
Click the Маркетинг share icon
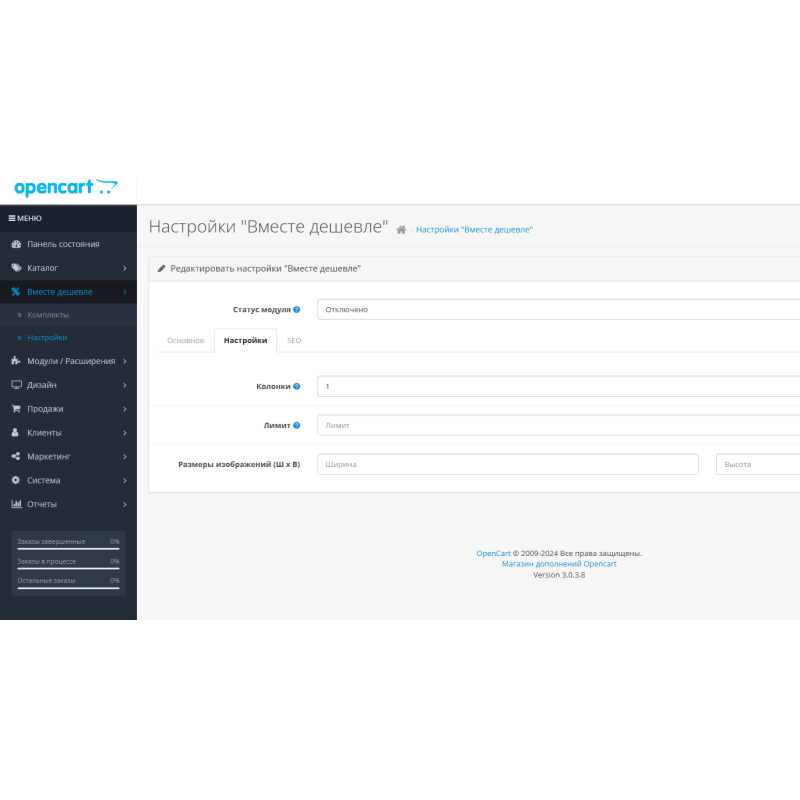pos(15,456)
